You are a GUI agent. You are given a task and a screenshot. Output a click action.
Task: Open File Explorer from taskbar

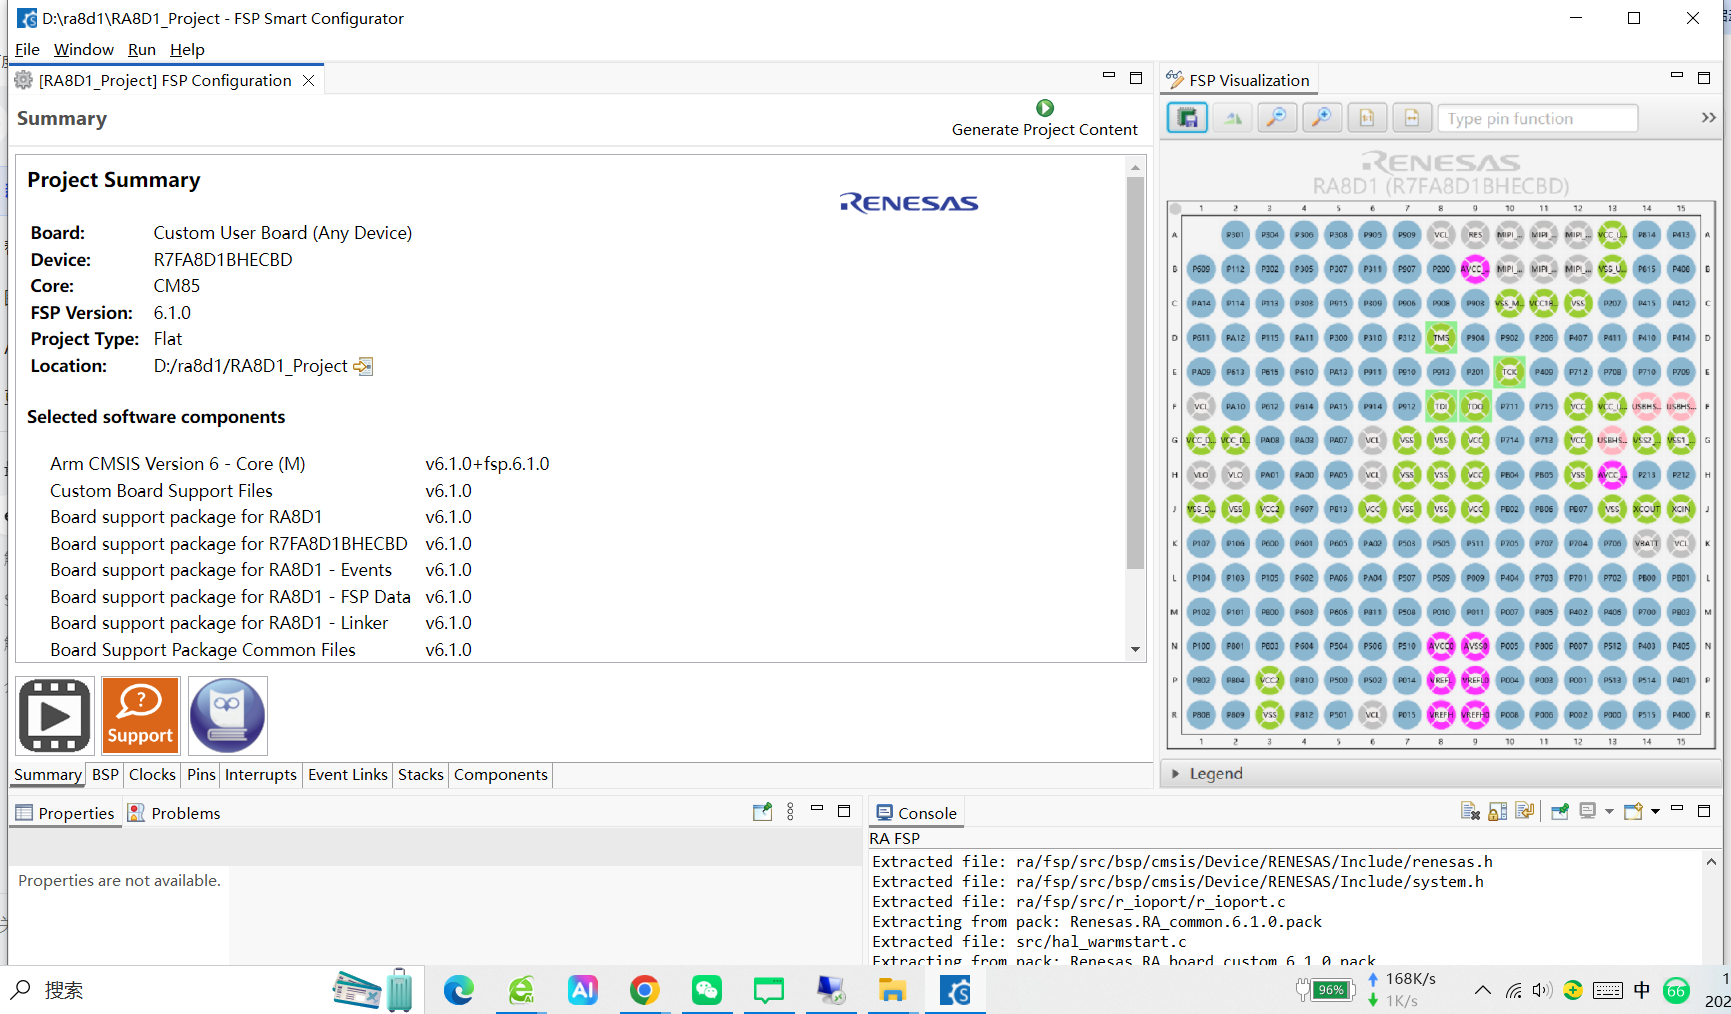pos(892,990)
